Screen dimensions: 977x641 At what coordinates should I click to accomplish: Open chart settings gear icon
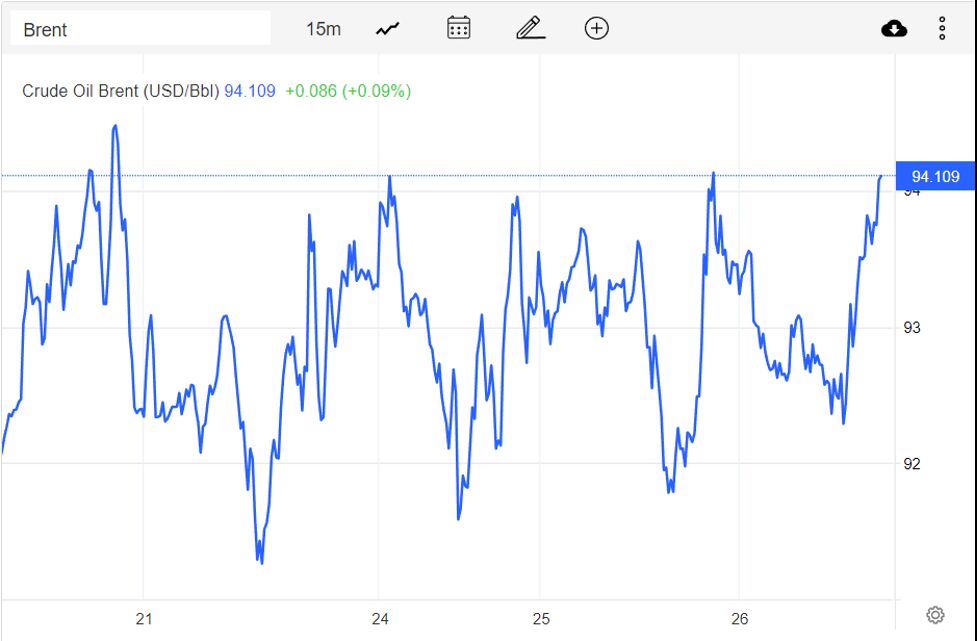coord(935,615)
